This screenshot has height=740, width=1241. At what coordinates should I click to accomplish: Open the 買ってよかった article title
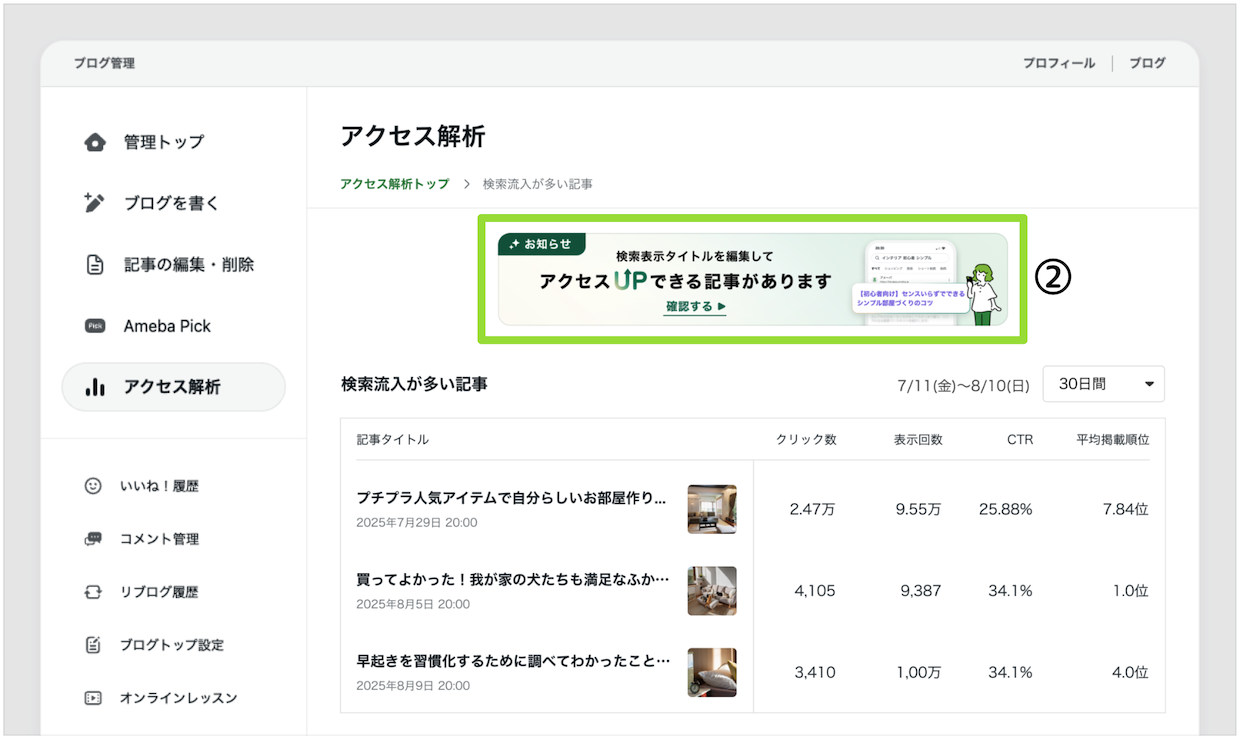pos(511,580)
